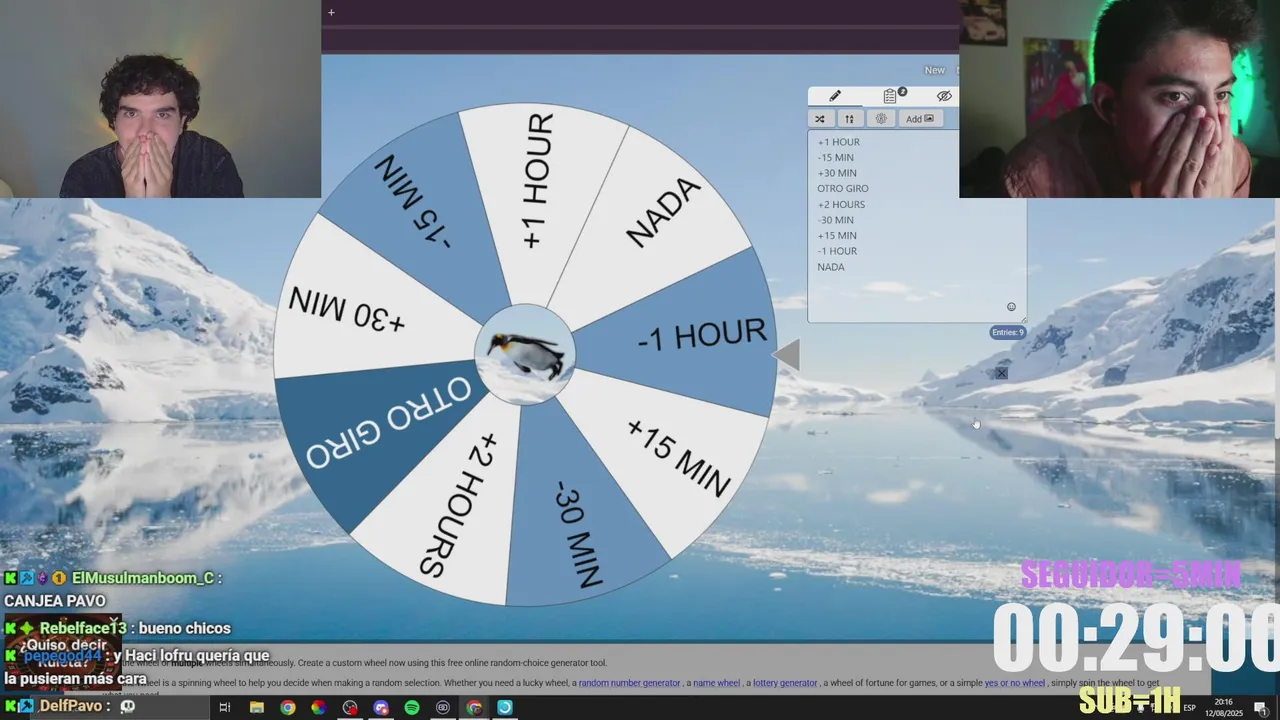
Task: Click '+30 MIN' entry in list
Action: click(836, 173)
